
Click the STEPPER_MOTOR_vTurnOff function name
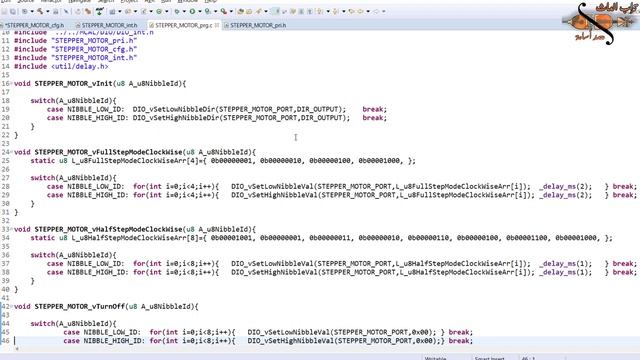tap(80, 307)
